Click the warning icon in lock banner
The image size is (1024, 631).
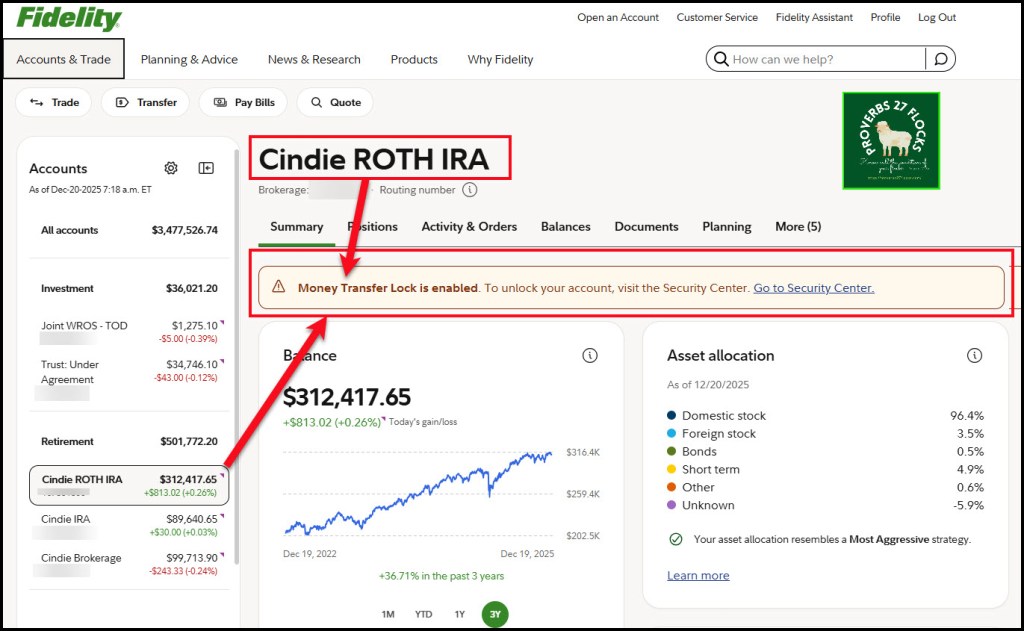279,287
